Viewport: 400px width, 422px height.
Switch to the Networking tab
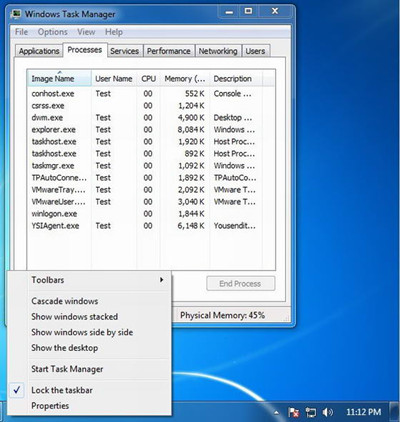(x=218, y=51)
